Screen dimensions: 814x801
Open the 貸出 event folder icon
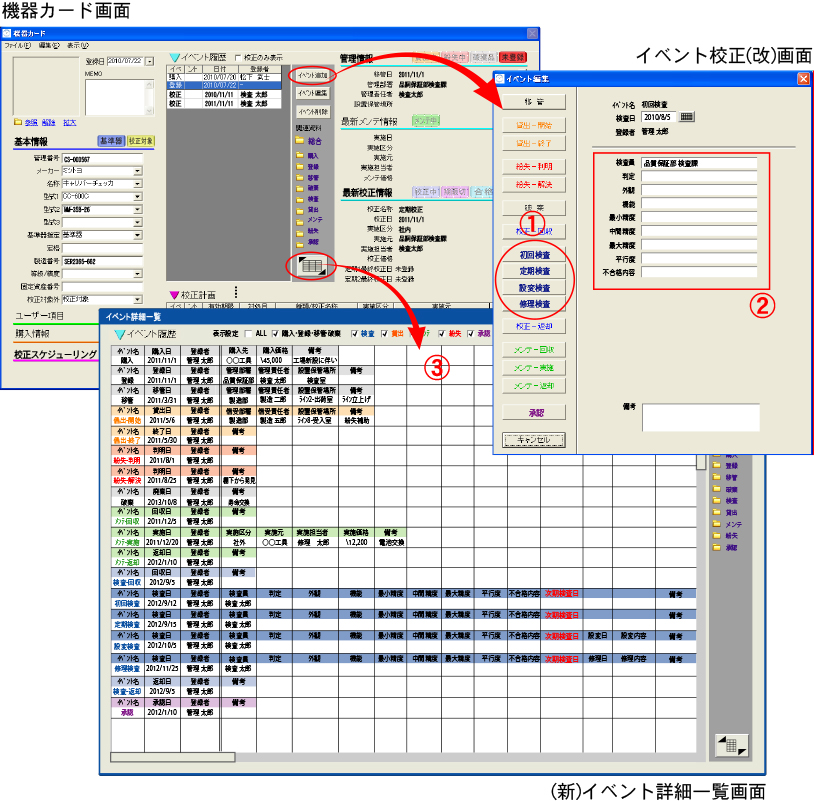pyautogui.click(x=302, y=209)
